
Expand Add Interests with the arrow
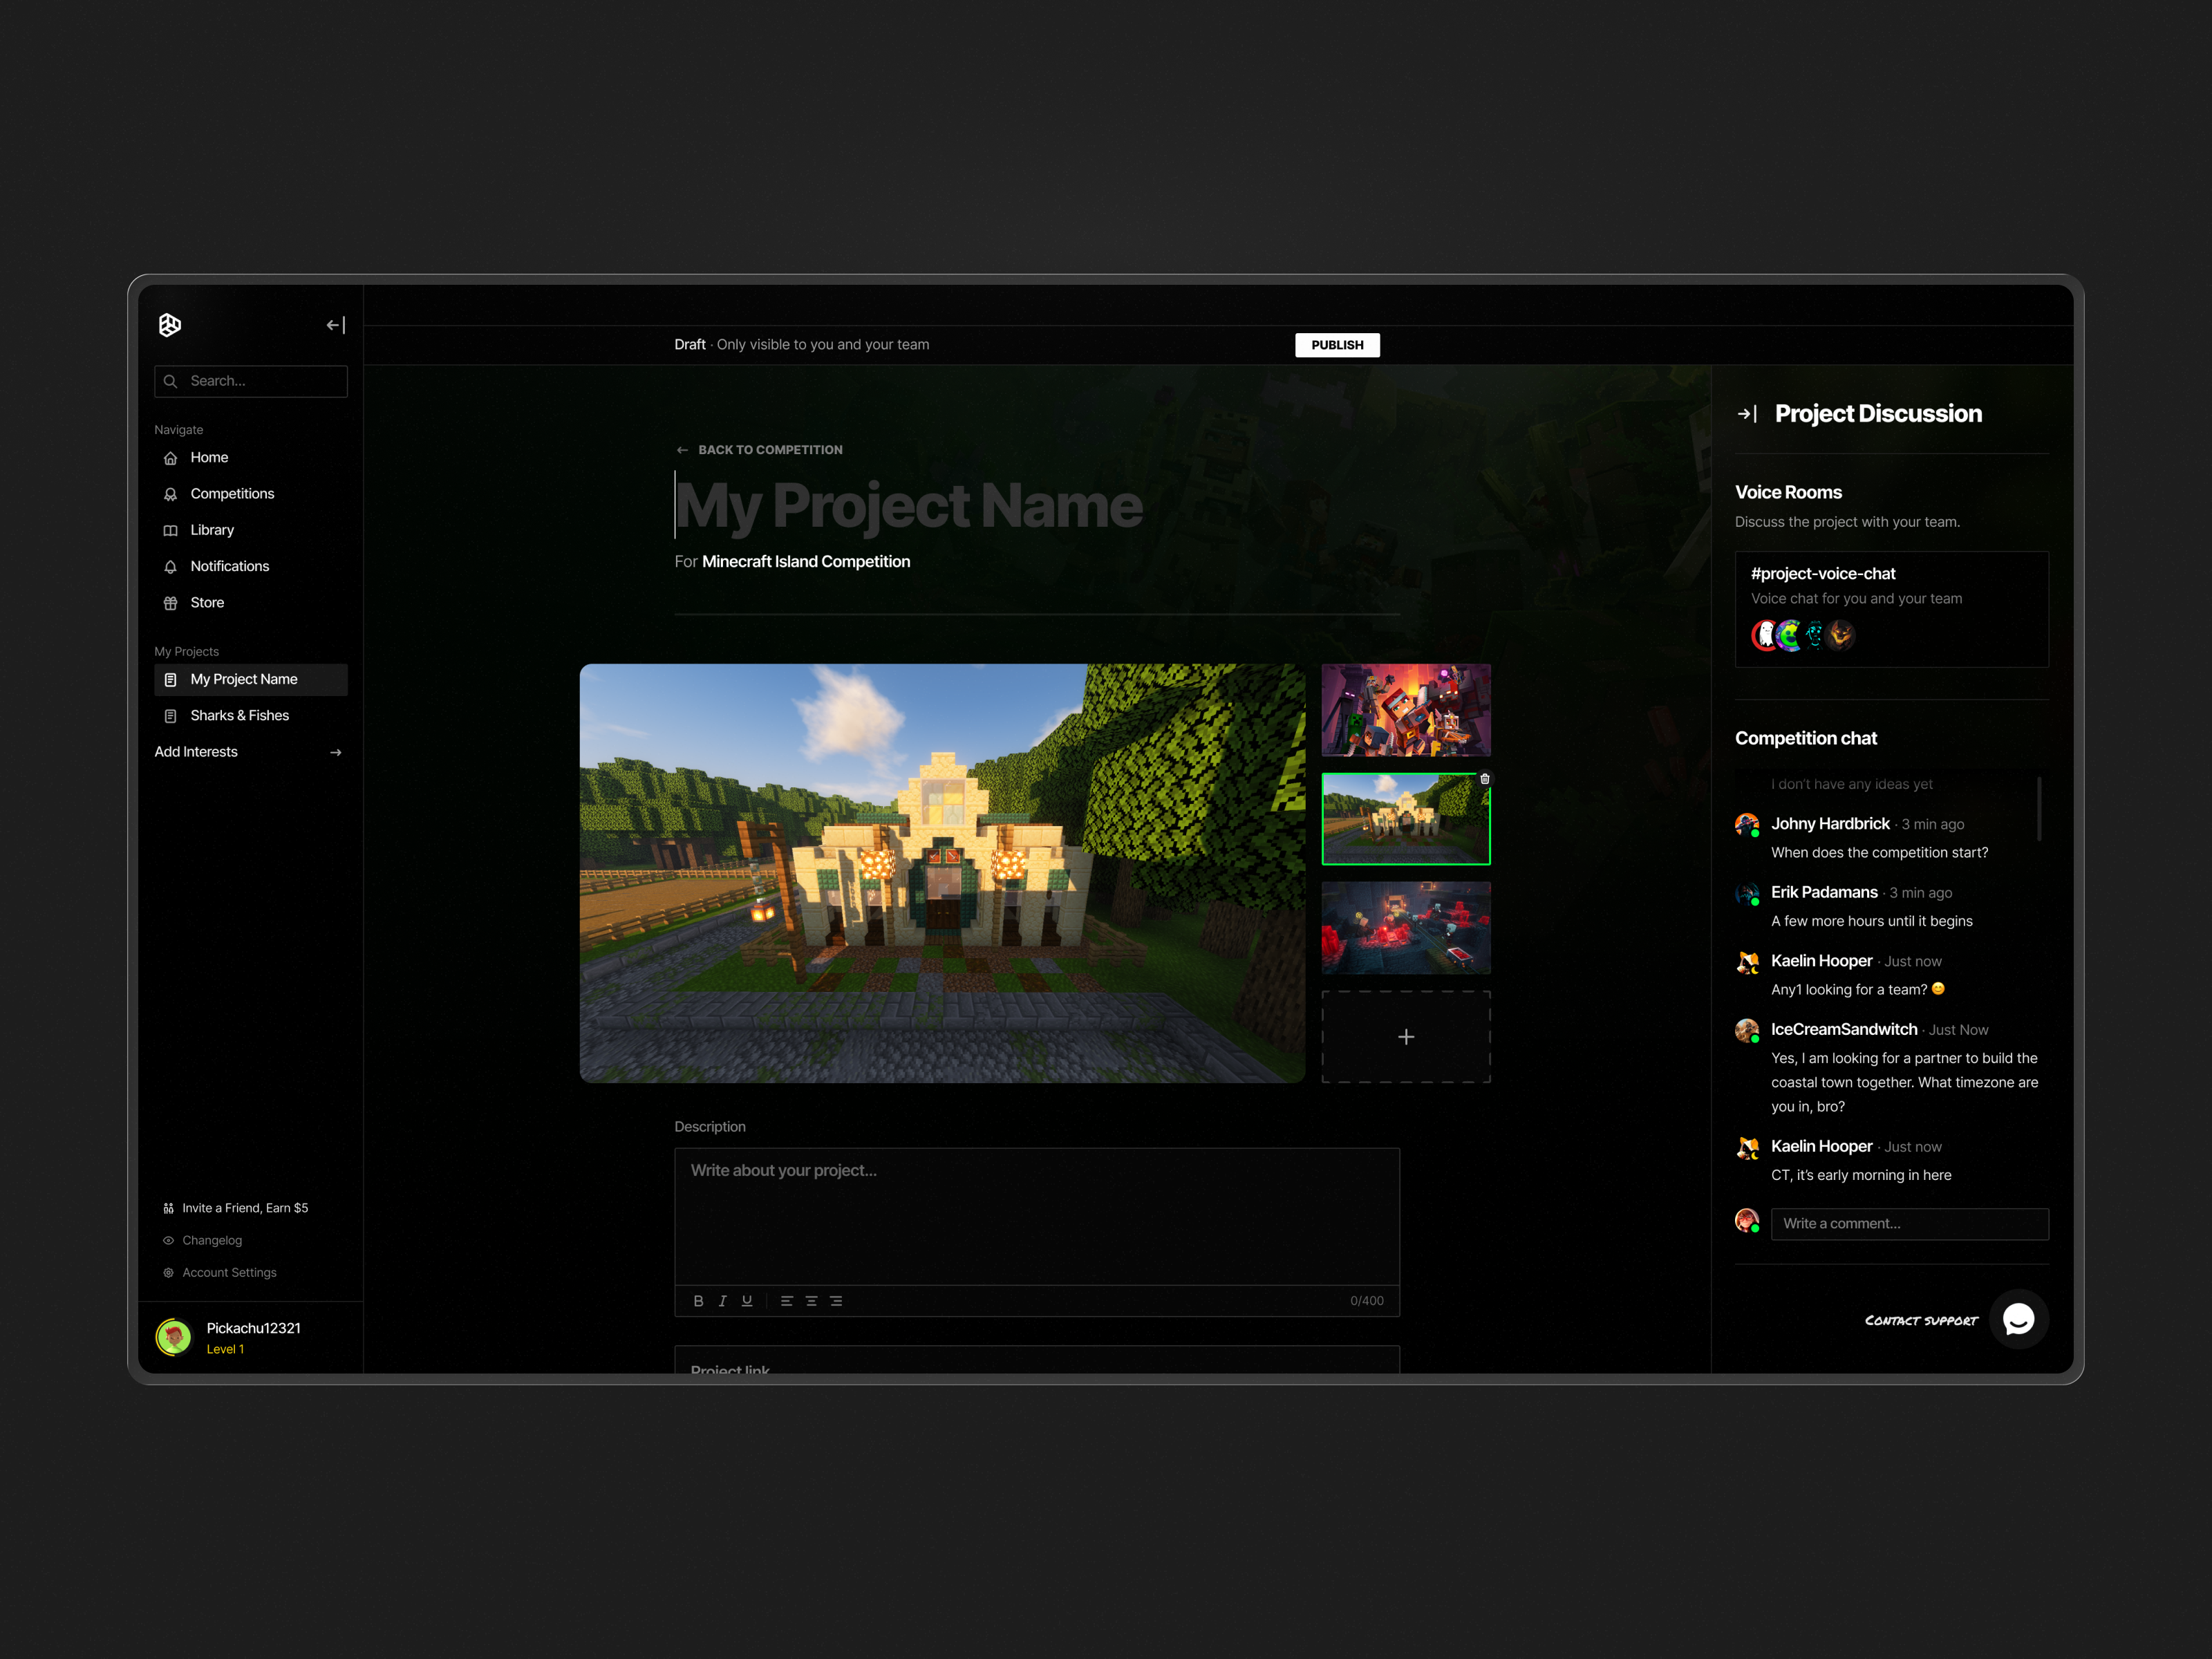(335, 751)
